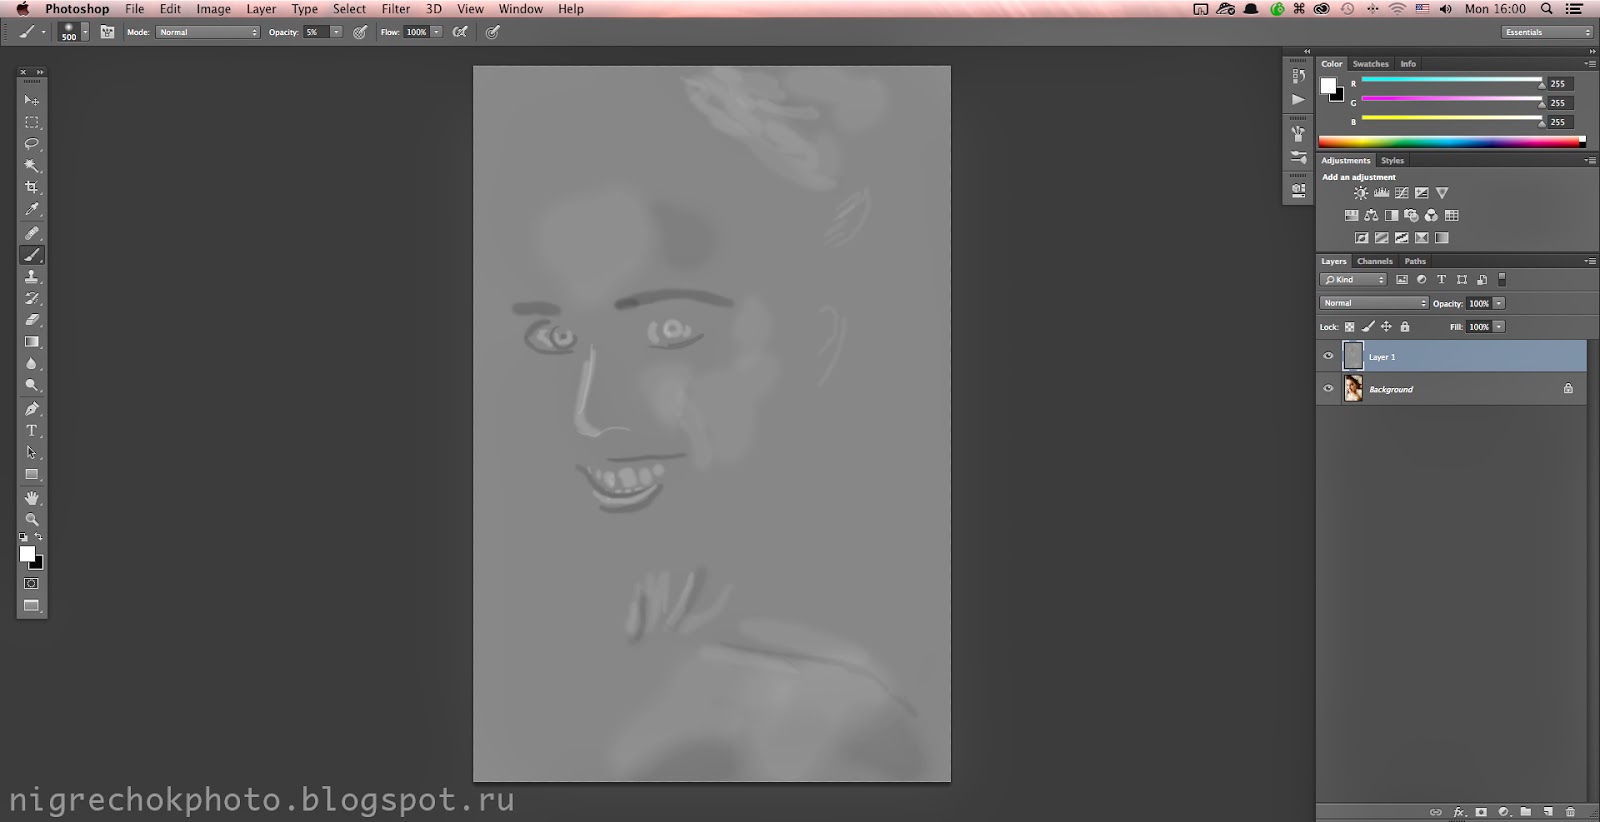
Task: Open the layer blend mode dropdown
Action: point(1374,303)
